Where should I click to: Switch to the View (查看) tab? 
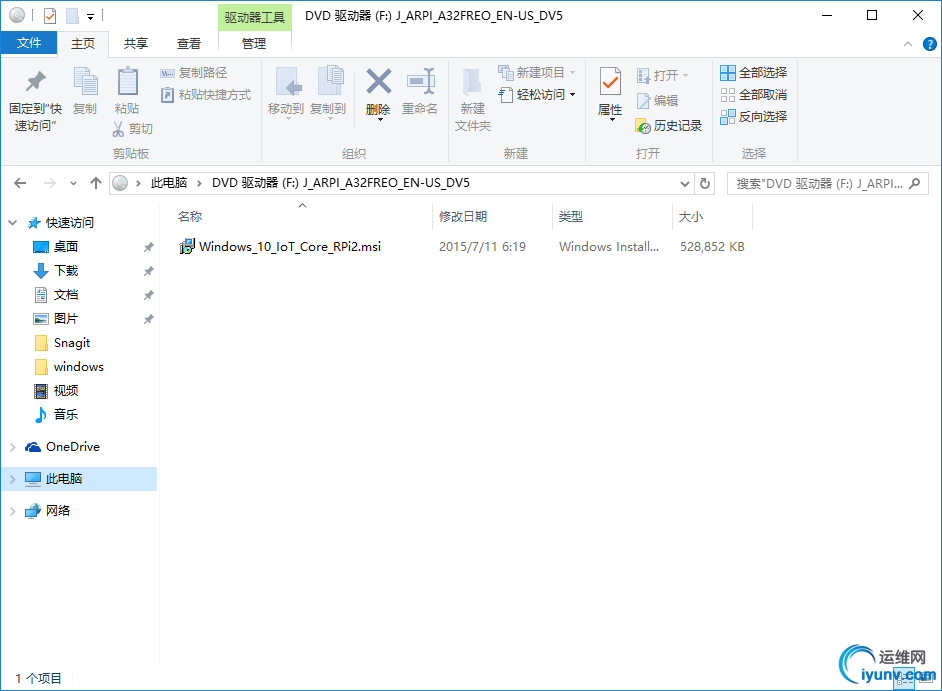point(189,43)
